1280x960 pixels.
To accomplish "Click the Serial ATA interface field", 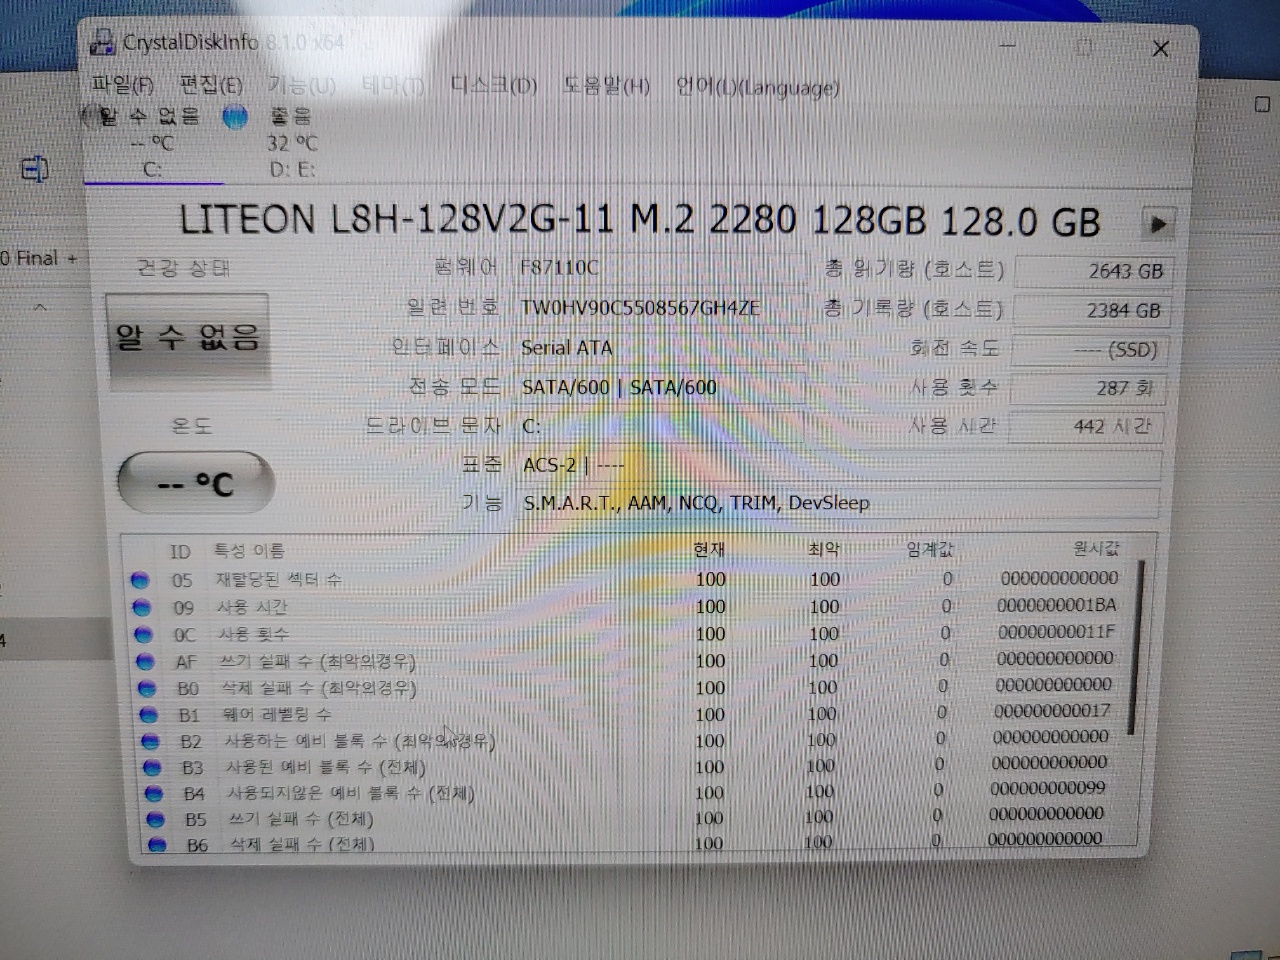I will (x=660, y=348).
